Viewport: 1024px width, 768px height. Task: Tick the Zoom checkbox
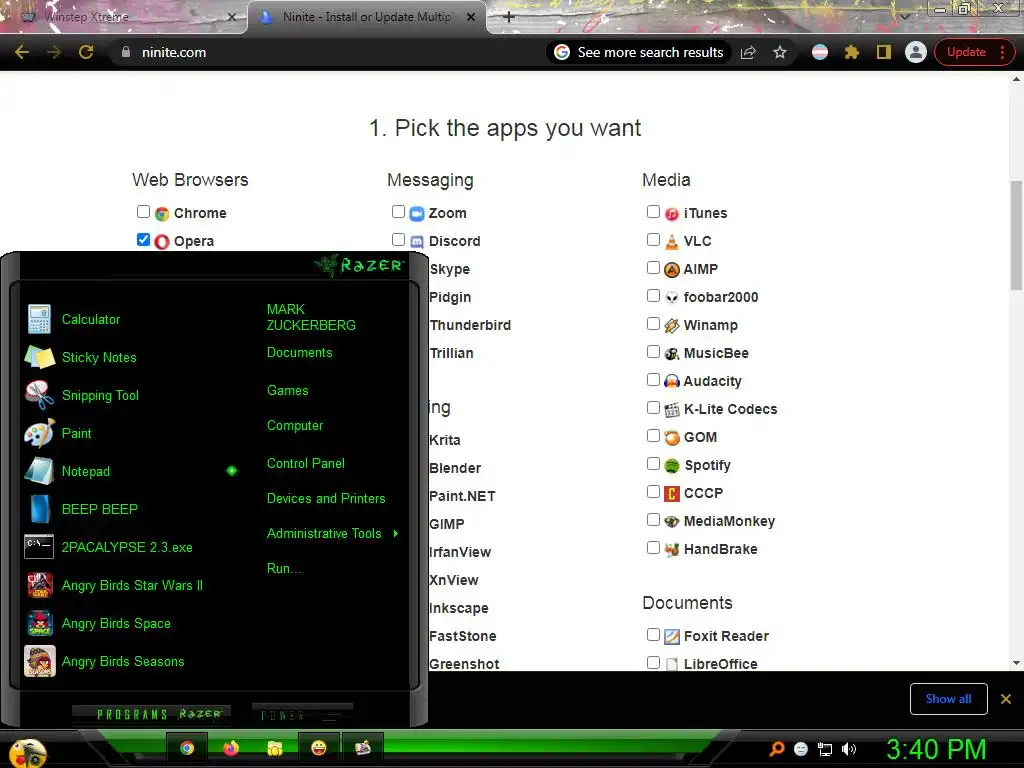[398, 212]
